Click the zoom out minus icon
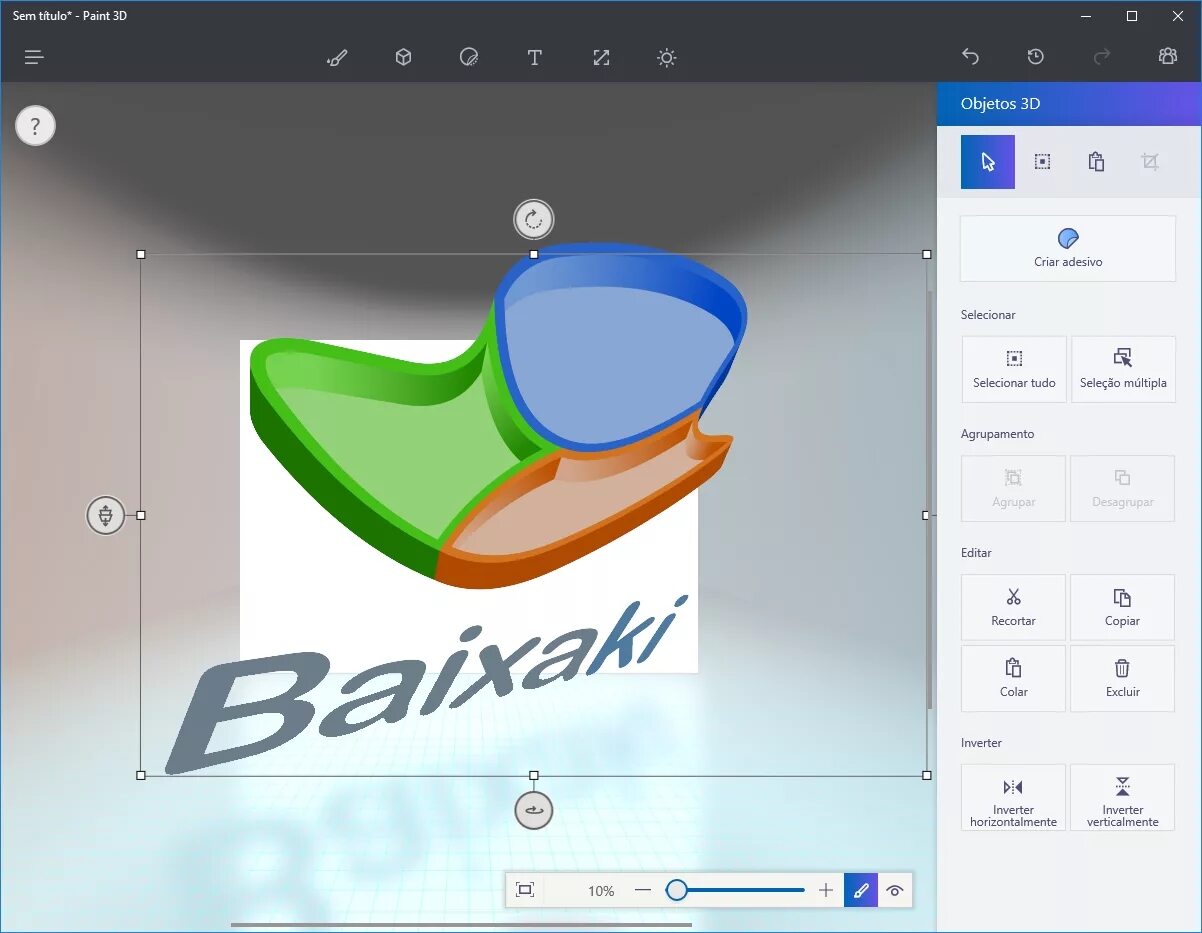This screenshot has width=1202, height=933. coord(643,890)
